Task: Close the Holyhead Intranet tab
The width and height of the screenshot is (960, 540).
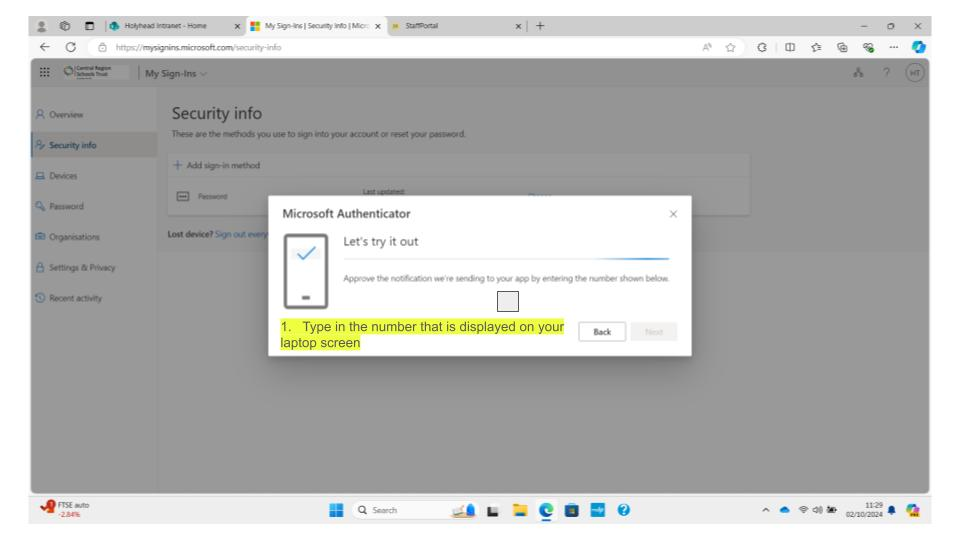Action: [x=238, y=26]
